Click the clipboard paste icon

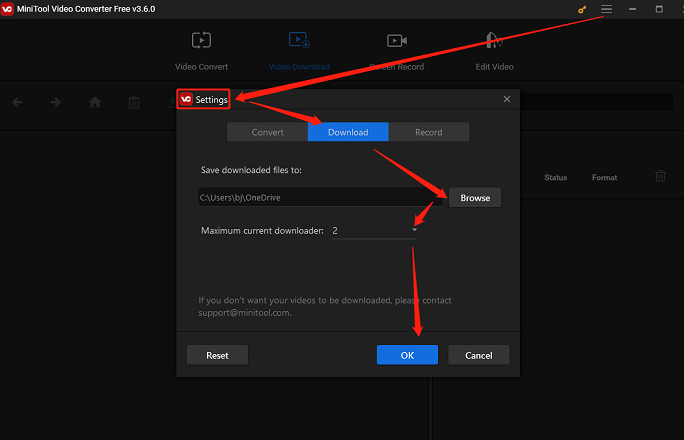134,102
